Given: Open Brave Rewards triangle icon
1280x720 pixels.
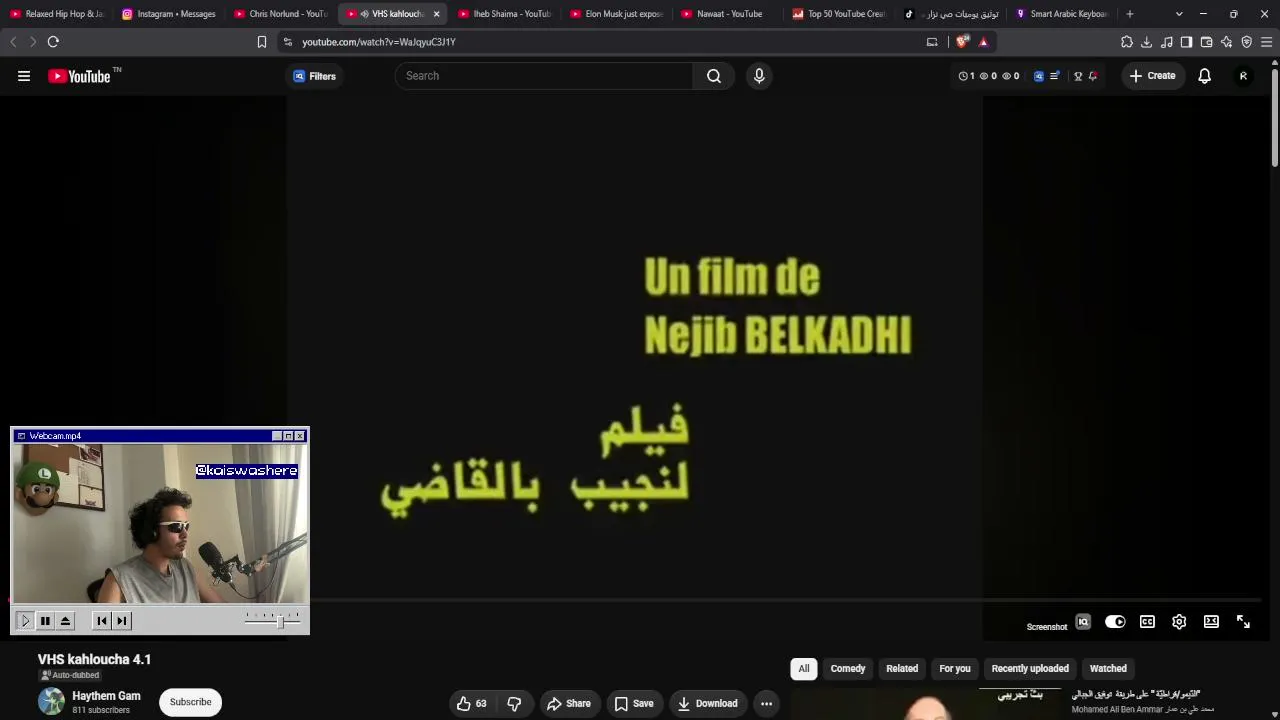Looking at the screenshot, I should (983, 42).
